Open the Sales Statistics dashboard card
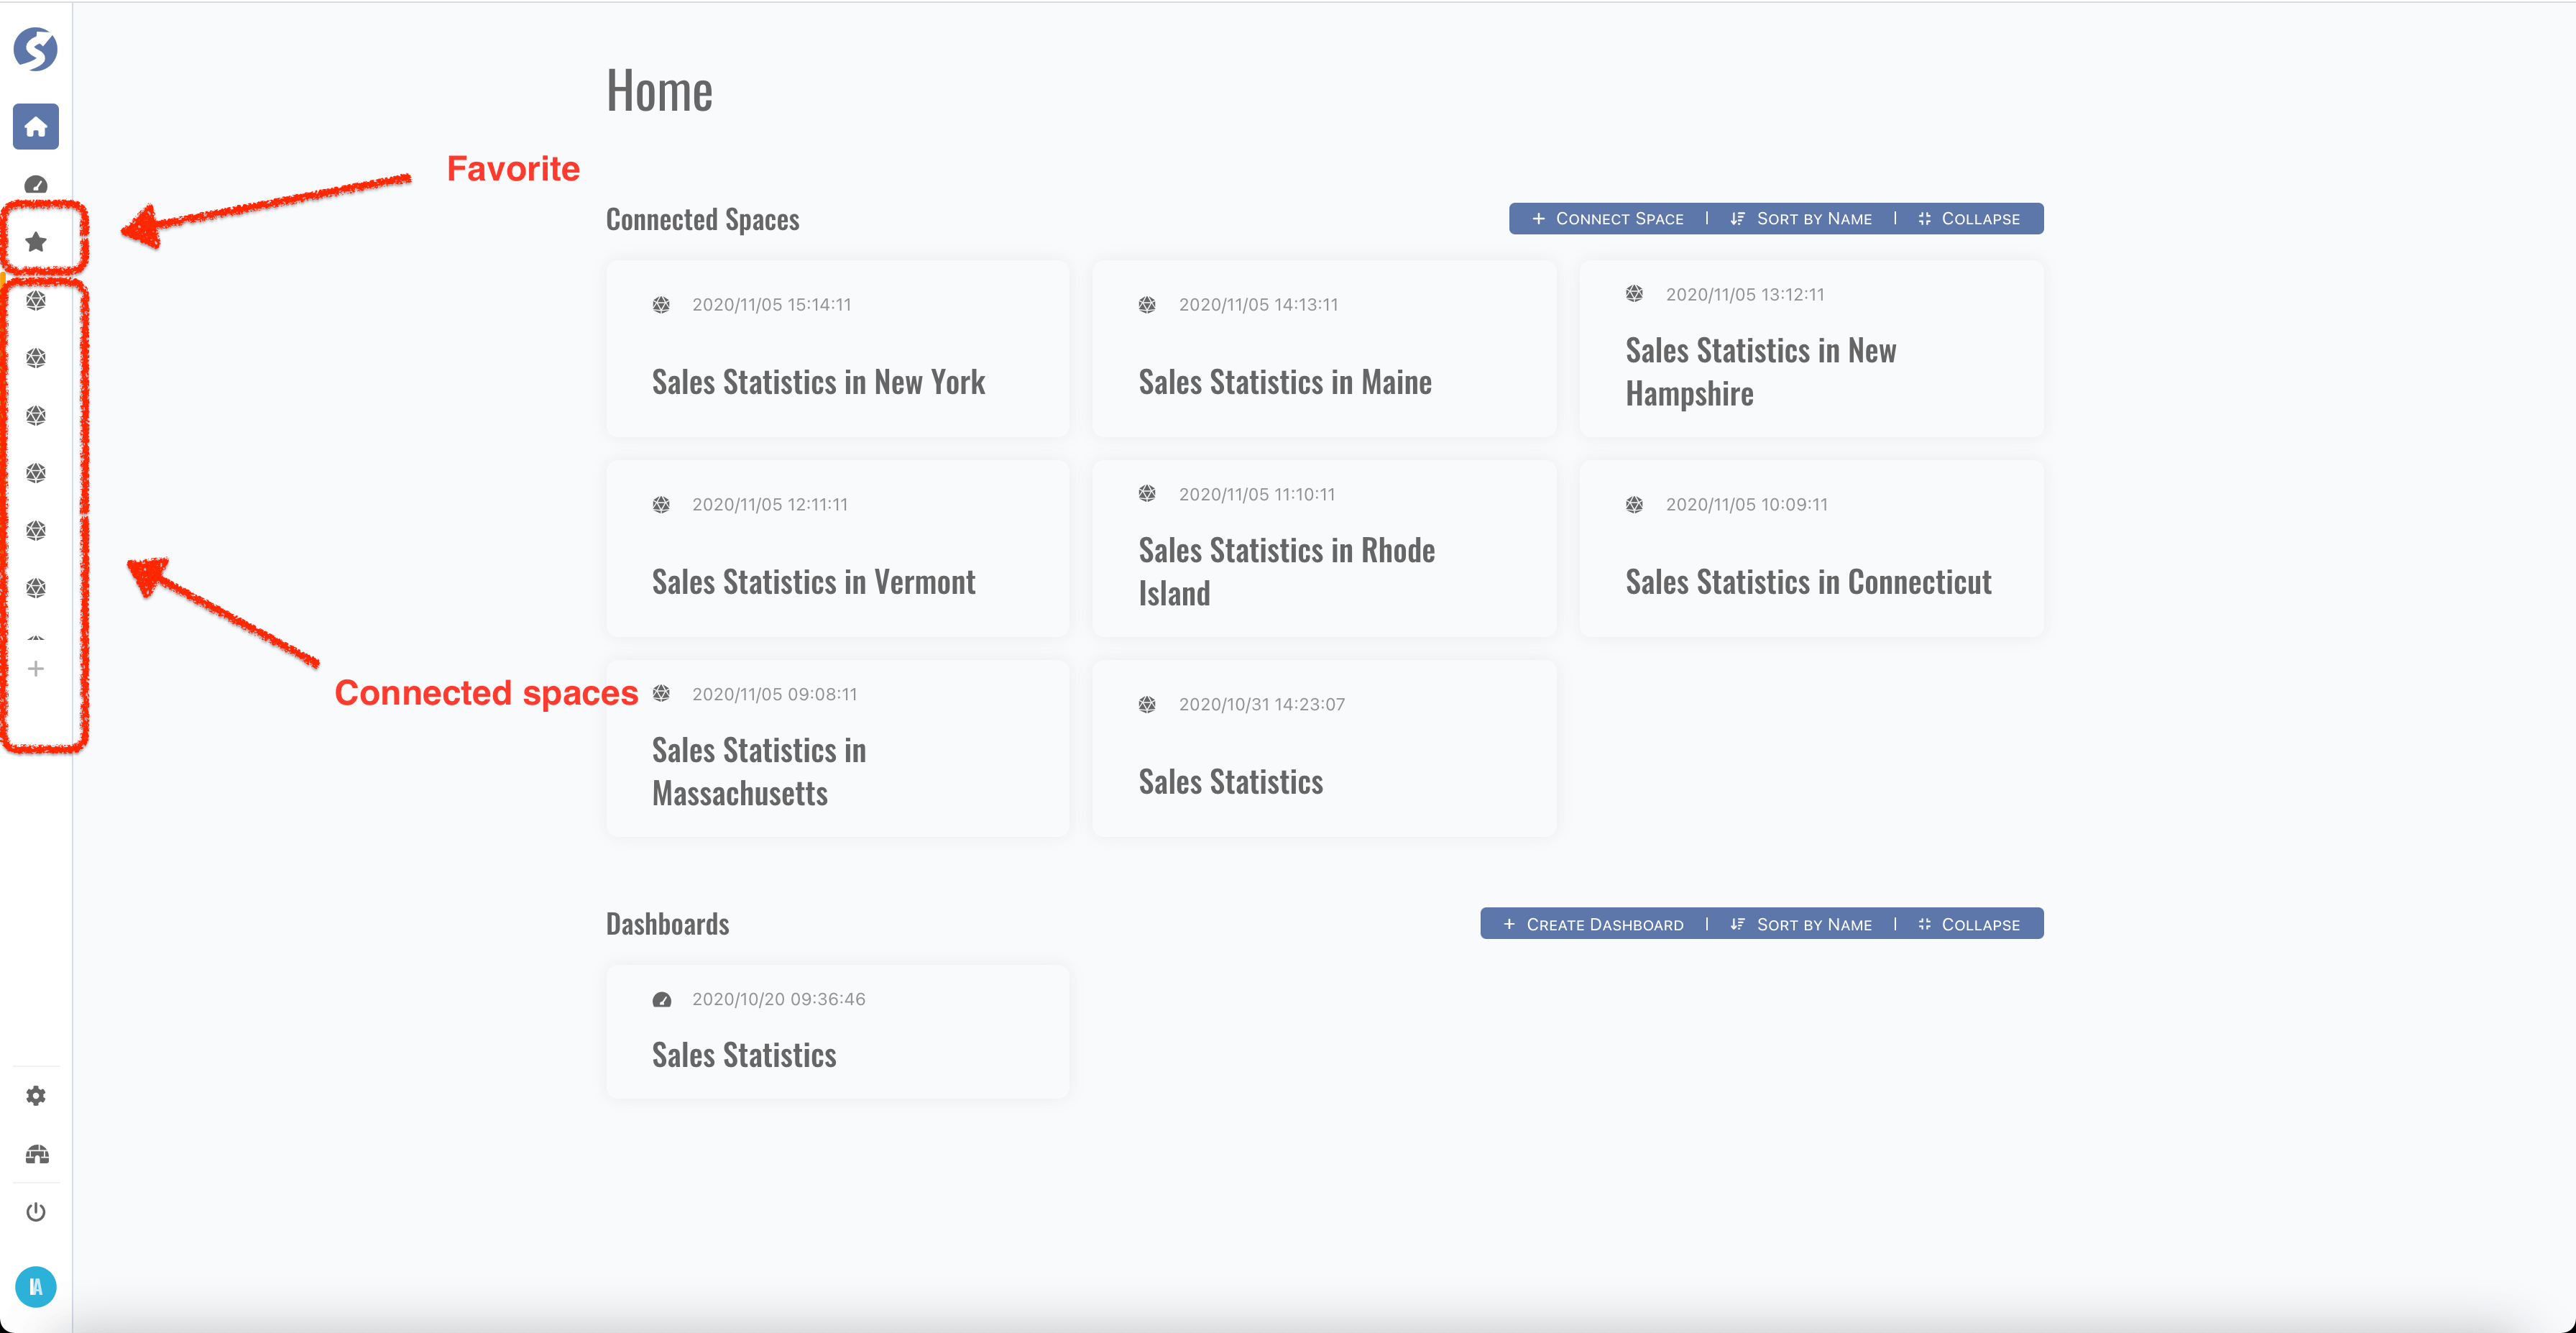2576x1333 pixels. (x=838, y=1032)
